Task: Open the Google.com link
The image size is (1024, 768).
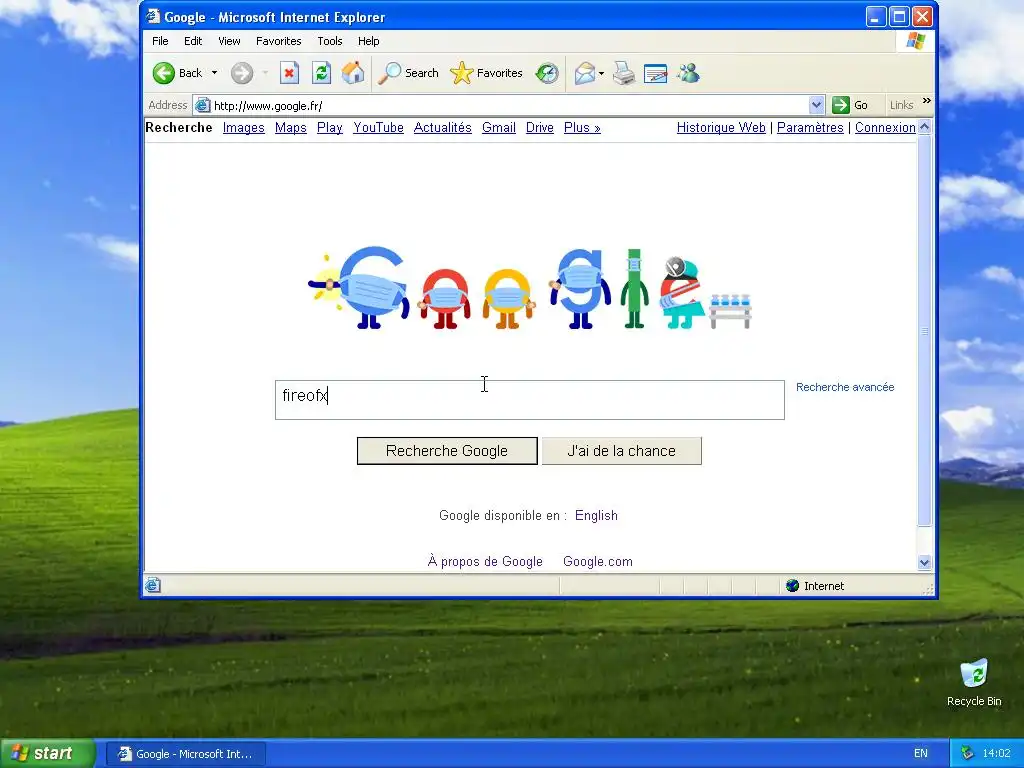Action: [598, 561]
